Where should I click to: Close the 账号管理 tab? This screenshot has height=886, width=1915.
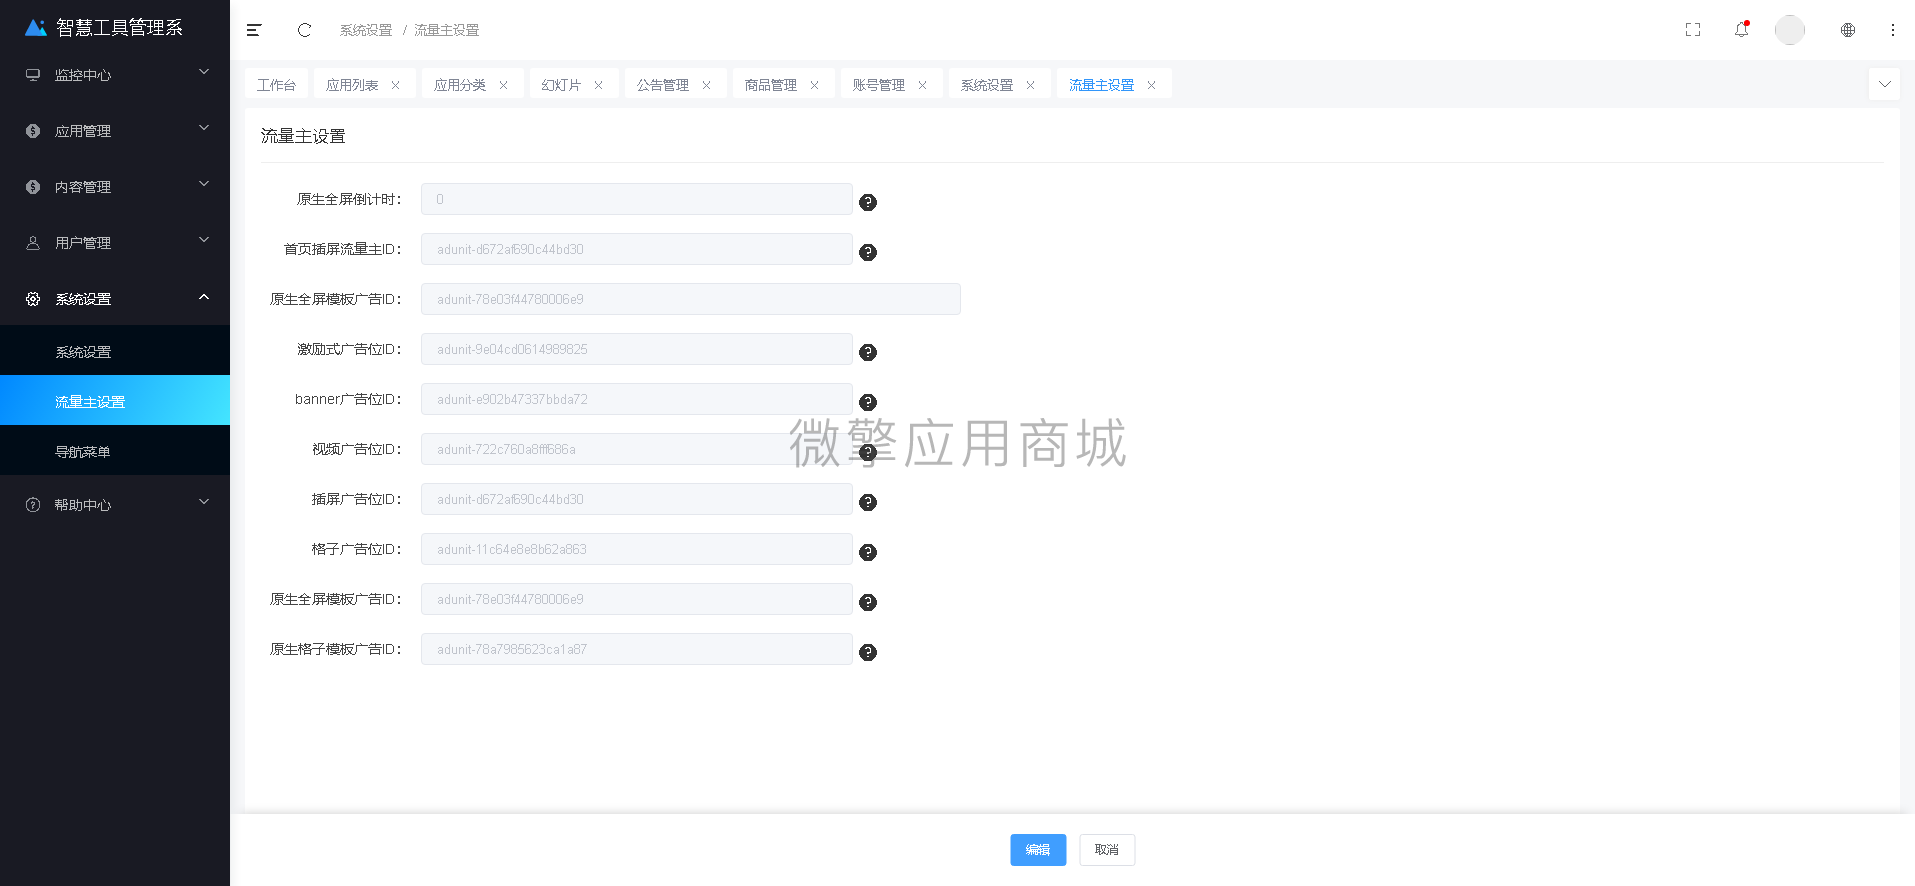click(923, 85)
